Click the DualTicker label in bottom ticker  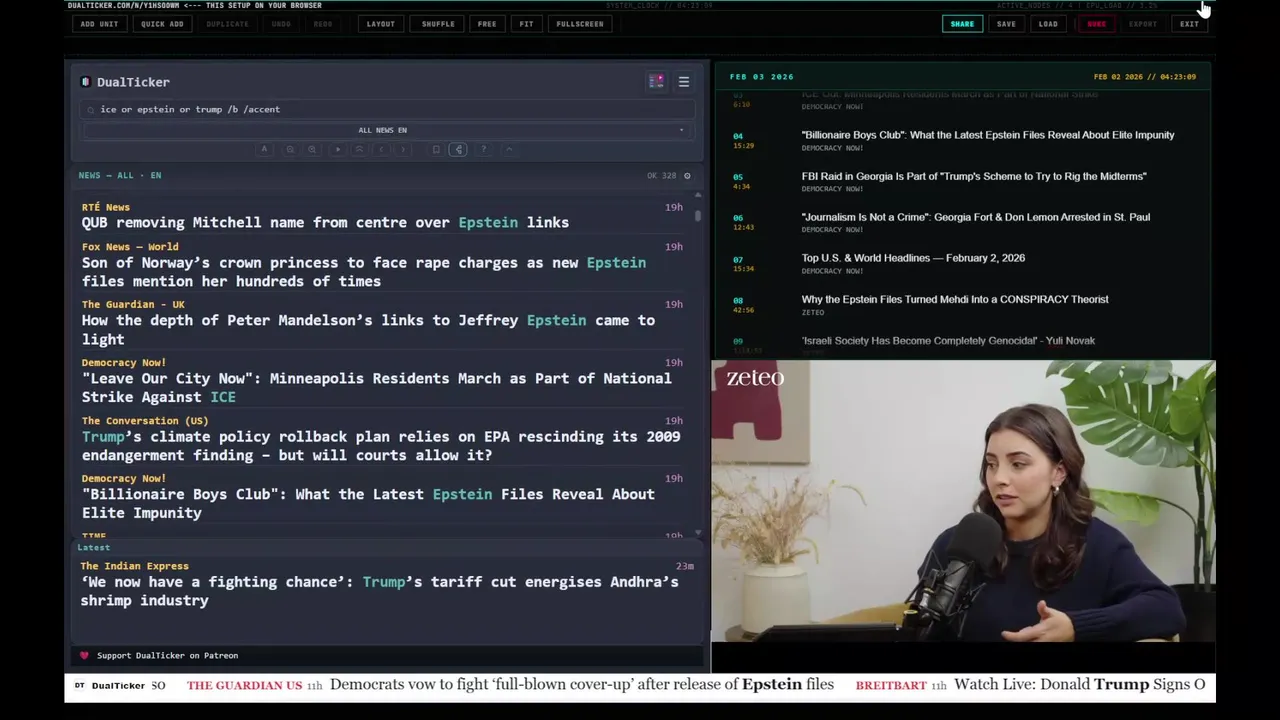coord(118,686)
